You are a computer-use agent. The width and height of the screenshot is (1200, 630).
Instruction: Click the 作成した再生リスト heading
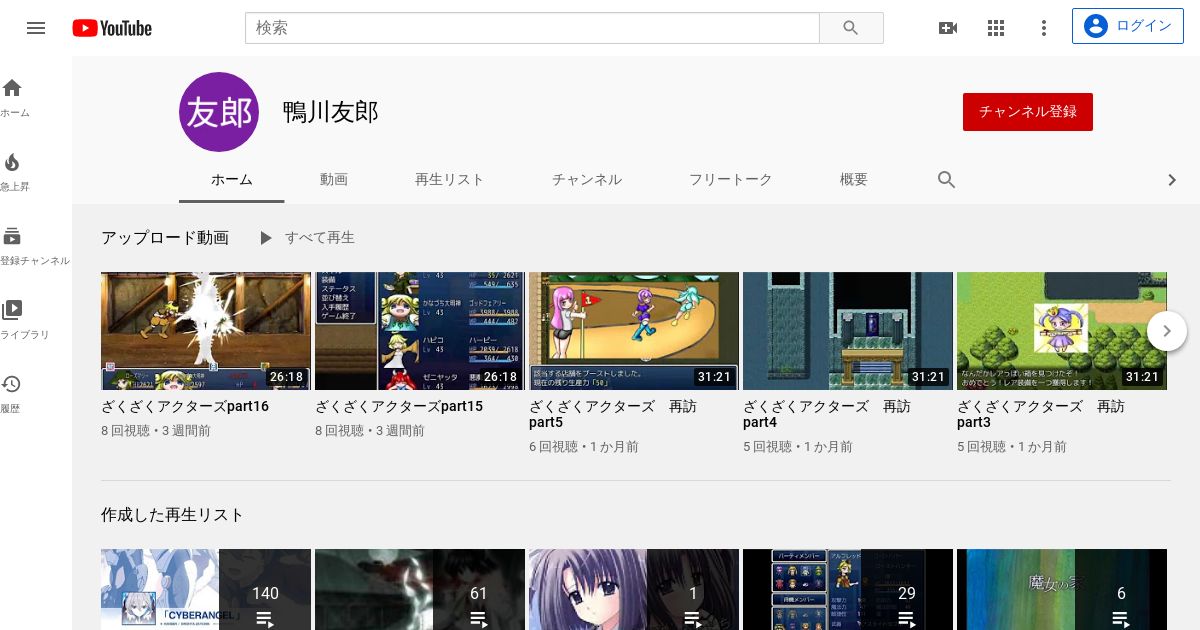click(x=172, y=515)
